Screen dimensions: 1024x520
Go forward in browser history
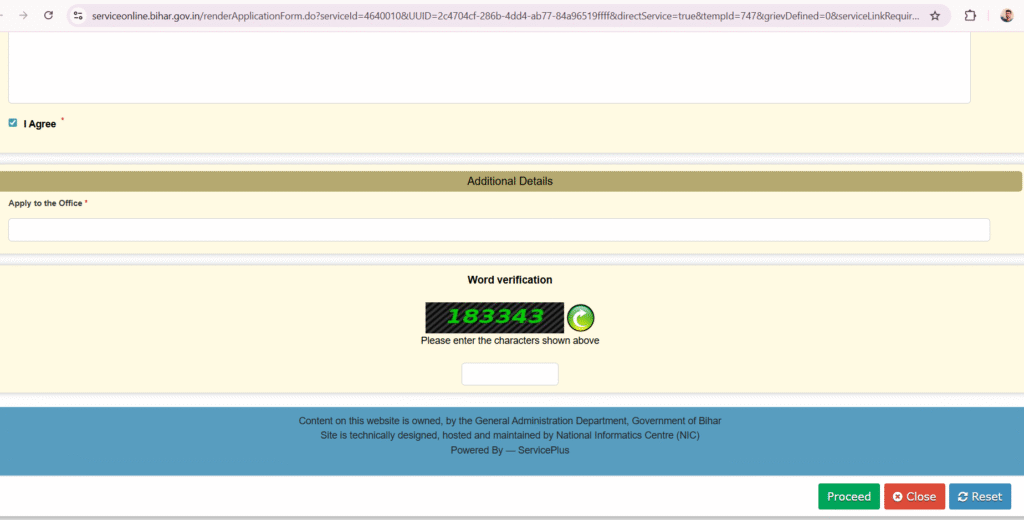point(23,15)
